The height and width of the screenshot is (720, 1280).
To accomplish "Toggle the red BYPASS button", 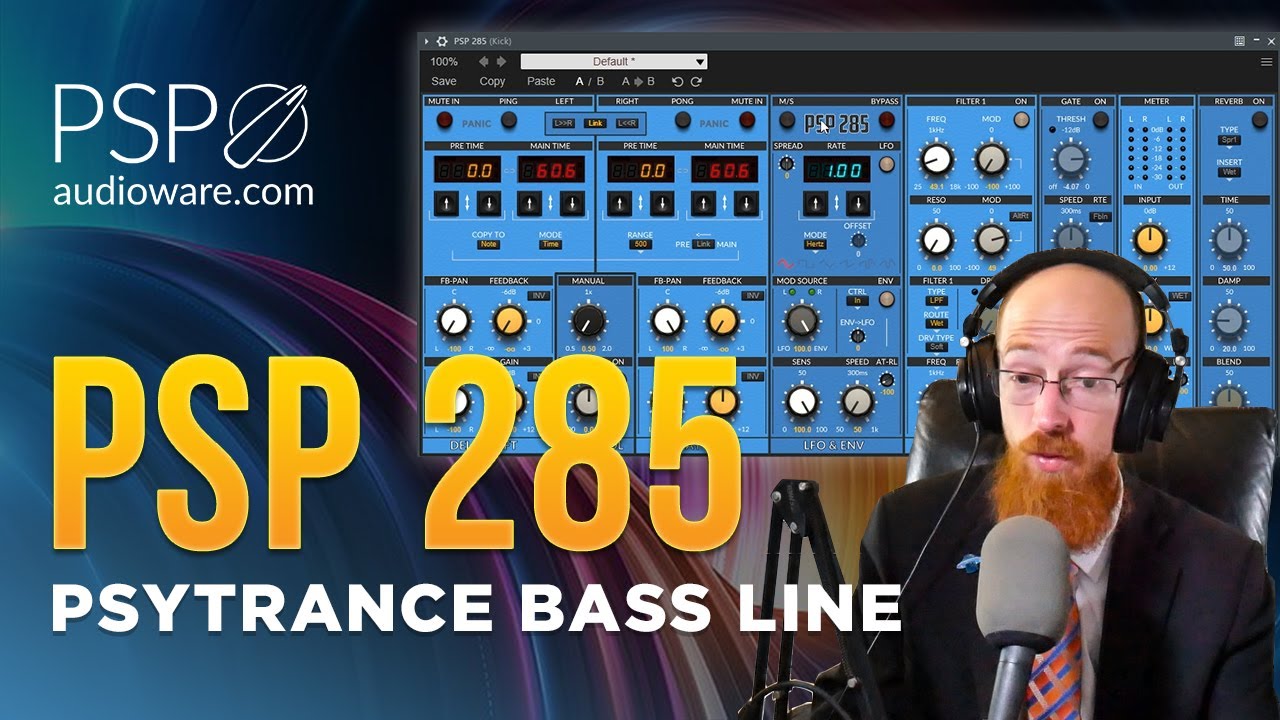I will pyautogui.click(x=886, y=121).
